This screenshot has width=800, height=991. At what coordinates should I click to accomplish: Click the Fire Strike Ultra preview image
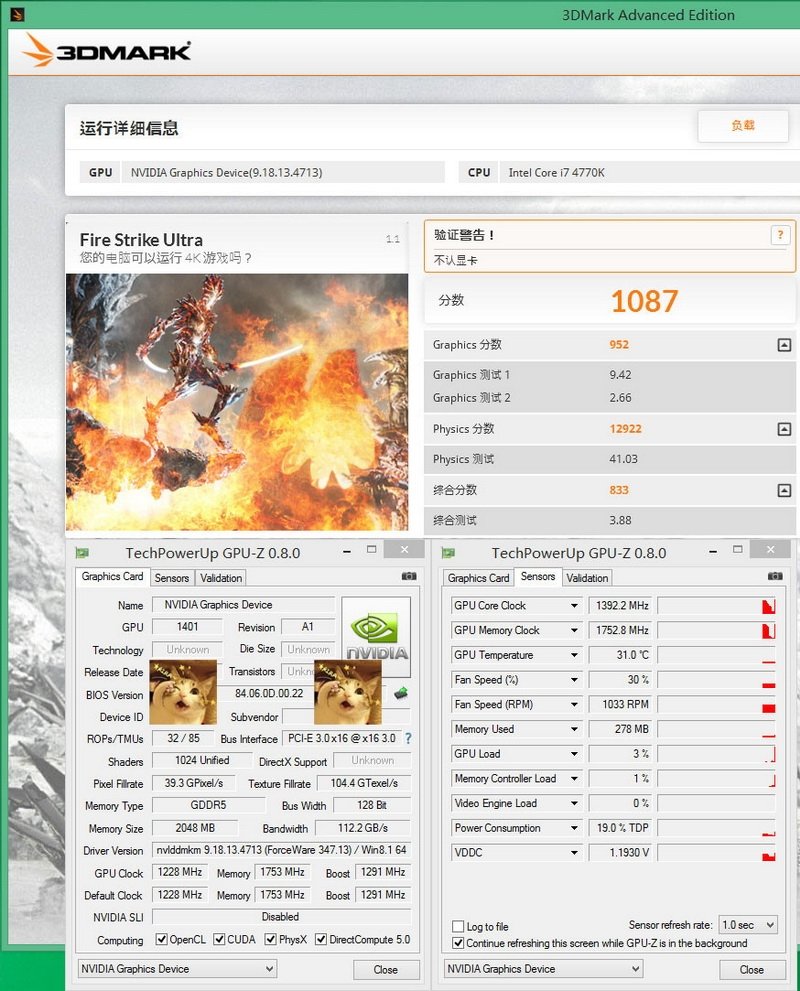point(237,402)
